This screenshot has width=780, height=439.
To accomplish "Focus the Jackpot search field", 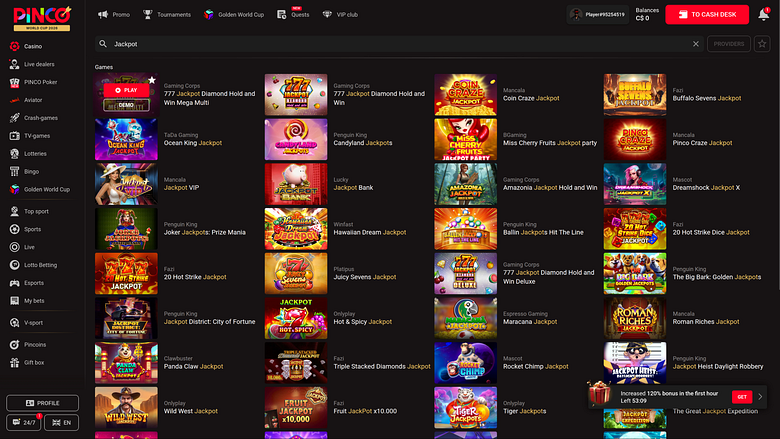I will pyautogui.click(x=398, y=44).
